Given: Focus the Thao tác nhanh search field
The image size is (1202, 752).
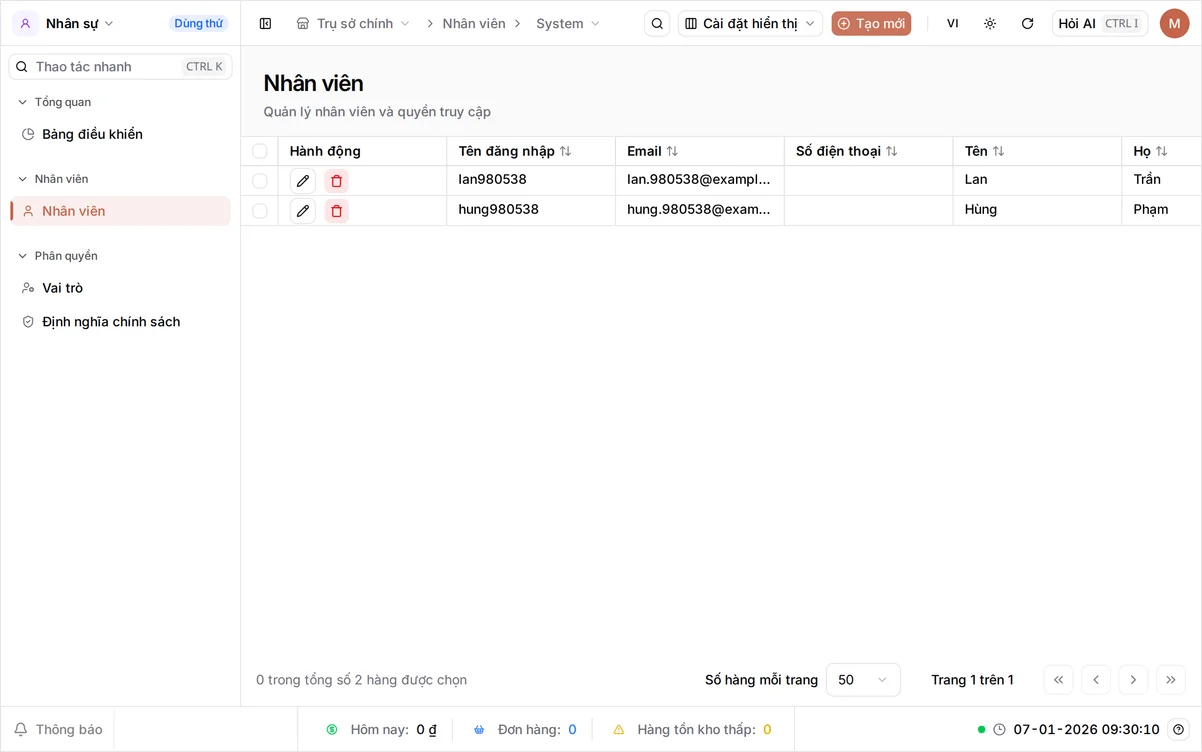Looking at the screenshot, I should (x=120, y=66).
